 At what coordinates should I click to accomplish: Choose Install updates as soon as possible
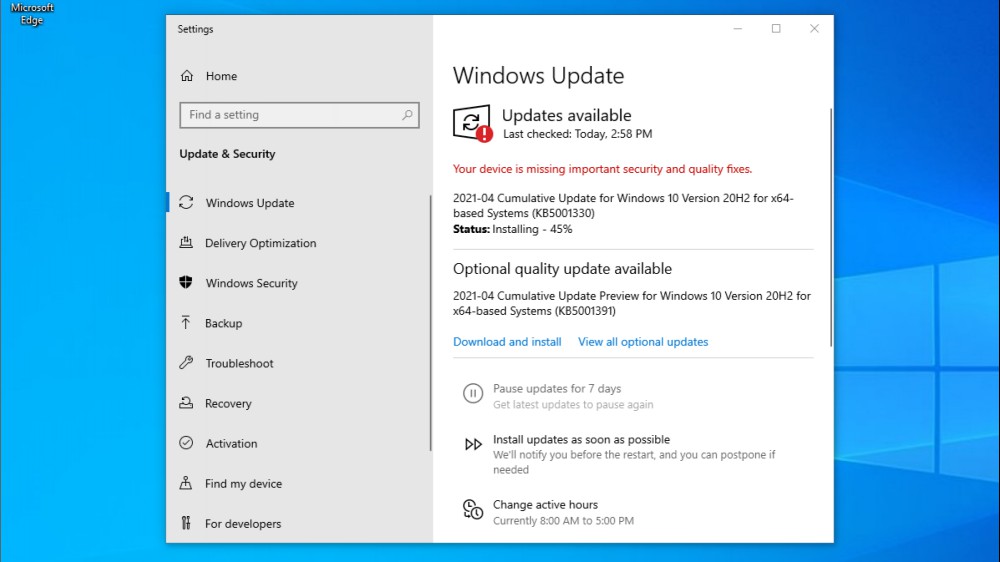click(x=581, y=440)
